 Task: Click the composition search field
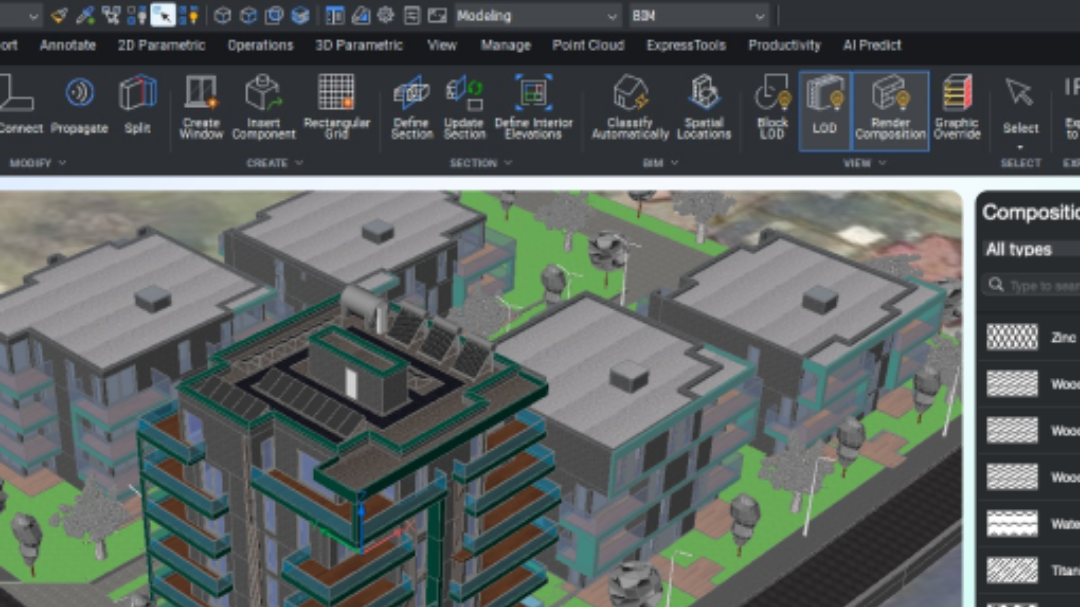coord(1035,285)
